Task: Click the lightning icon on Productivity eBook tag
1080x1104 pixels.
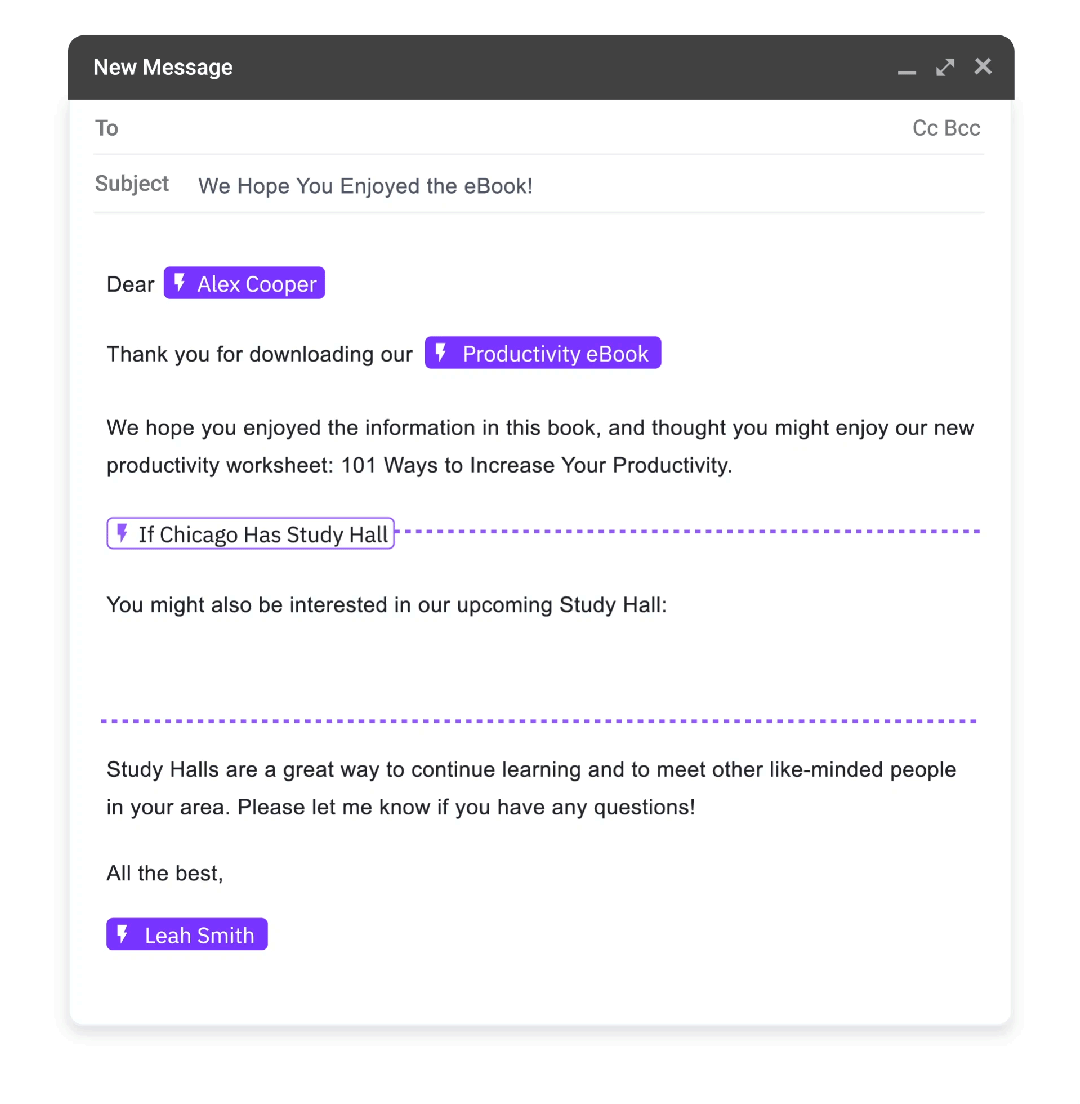Action: pos(443,352)
